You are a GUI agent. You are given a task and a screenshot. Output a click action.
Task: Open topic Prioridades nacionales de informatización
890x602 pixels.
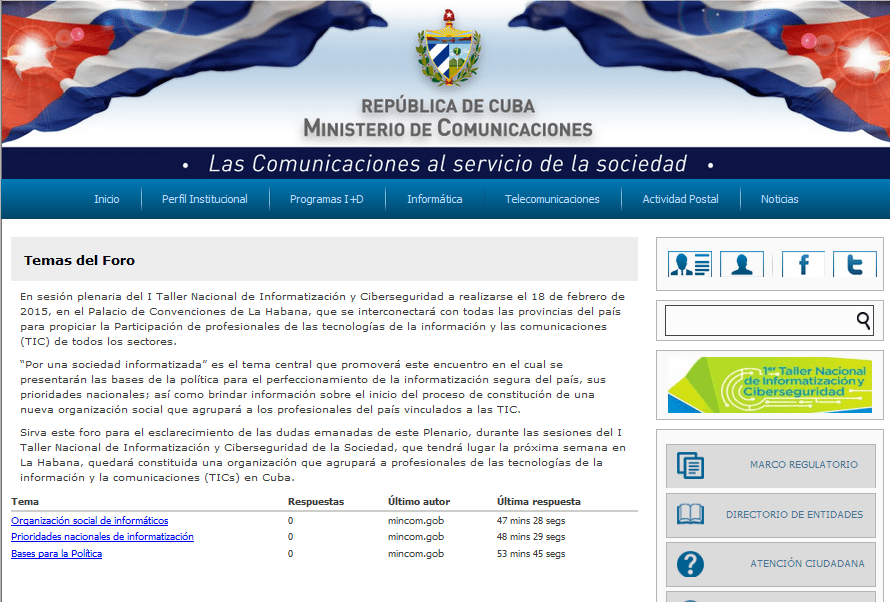(102, 537)
